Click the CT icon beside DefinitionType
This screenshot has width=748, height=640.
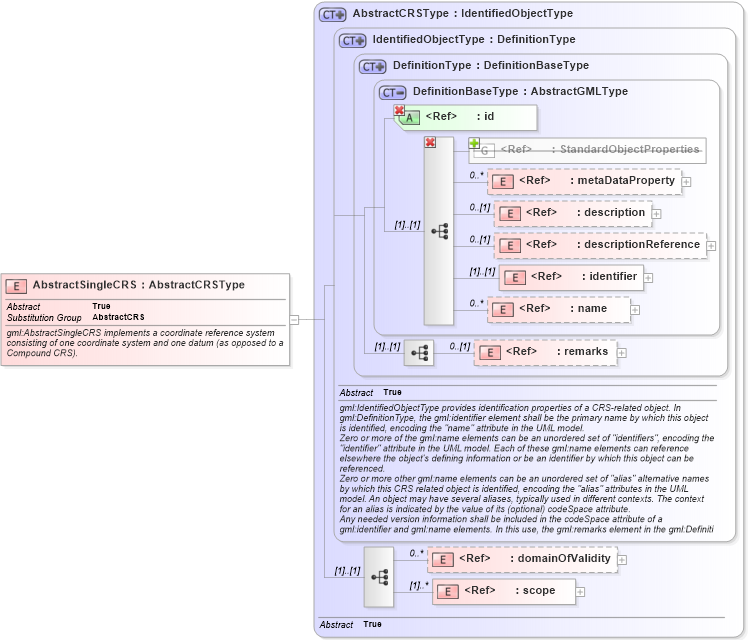pyautogui.click(x=372, y=67)
